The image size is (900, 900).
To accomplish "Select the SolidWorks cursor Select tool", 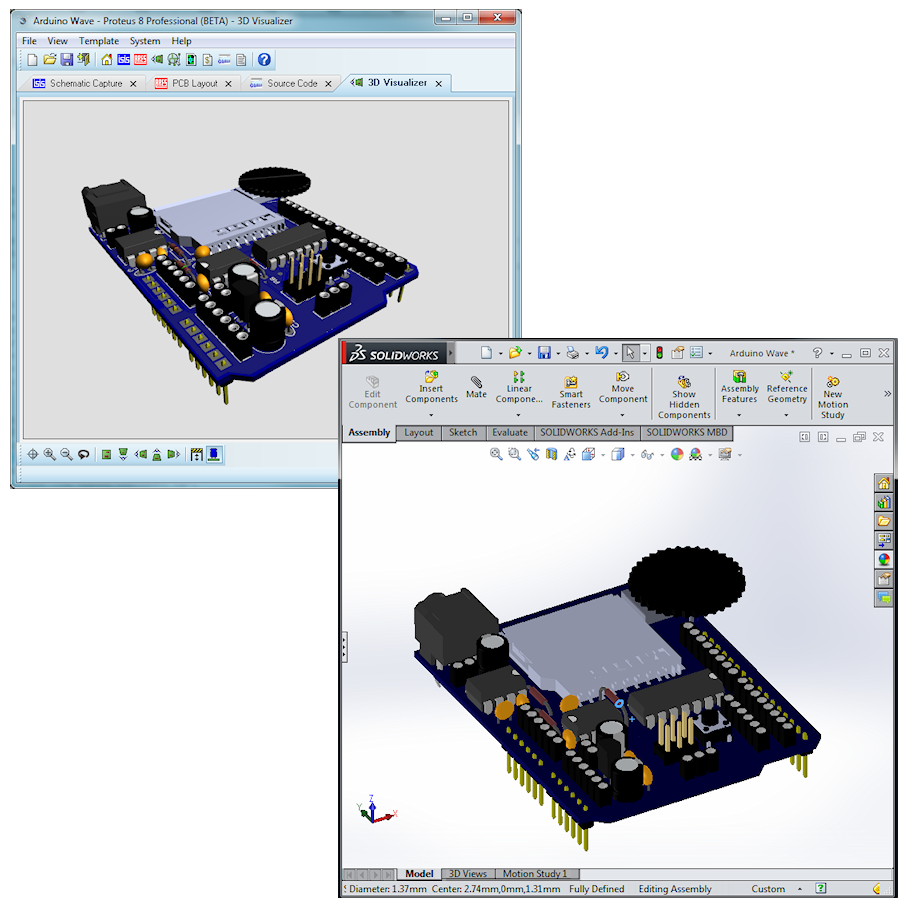I will tap(630, 352).
